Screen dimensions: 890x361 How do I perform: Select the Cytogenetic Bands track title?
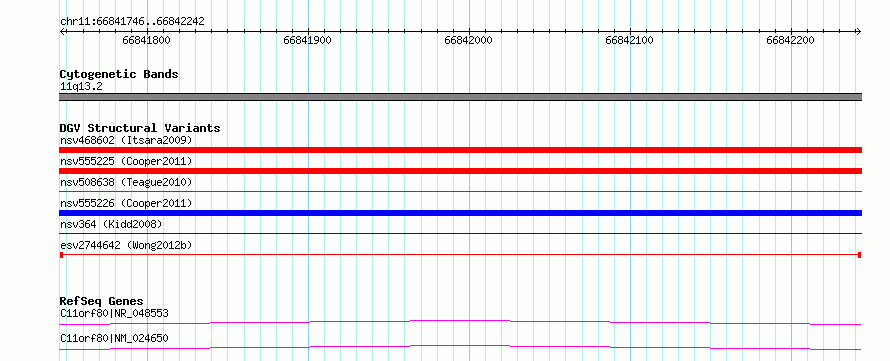[119, 74]
